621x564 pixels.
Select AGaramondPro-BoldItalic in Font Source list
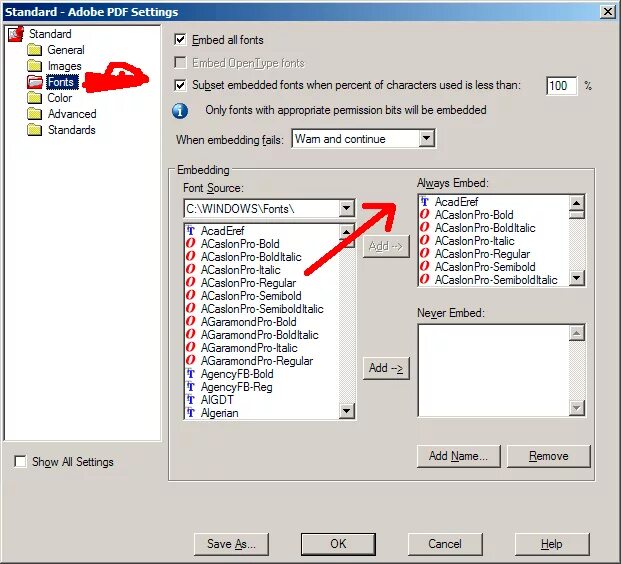click(x=259, y=335)
